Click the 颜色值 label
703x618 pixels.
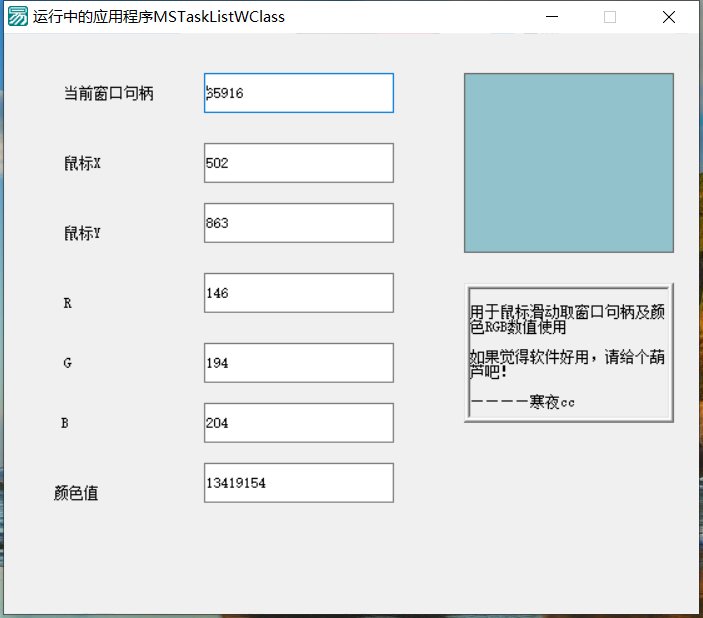pos(76,493)
